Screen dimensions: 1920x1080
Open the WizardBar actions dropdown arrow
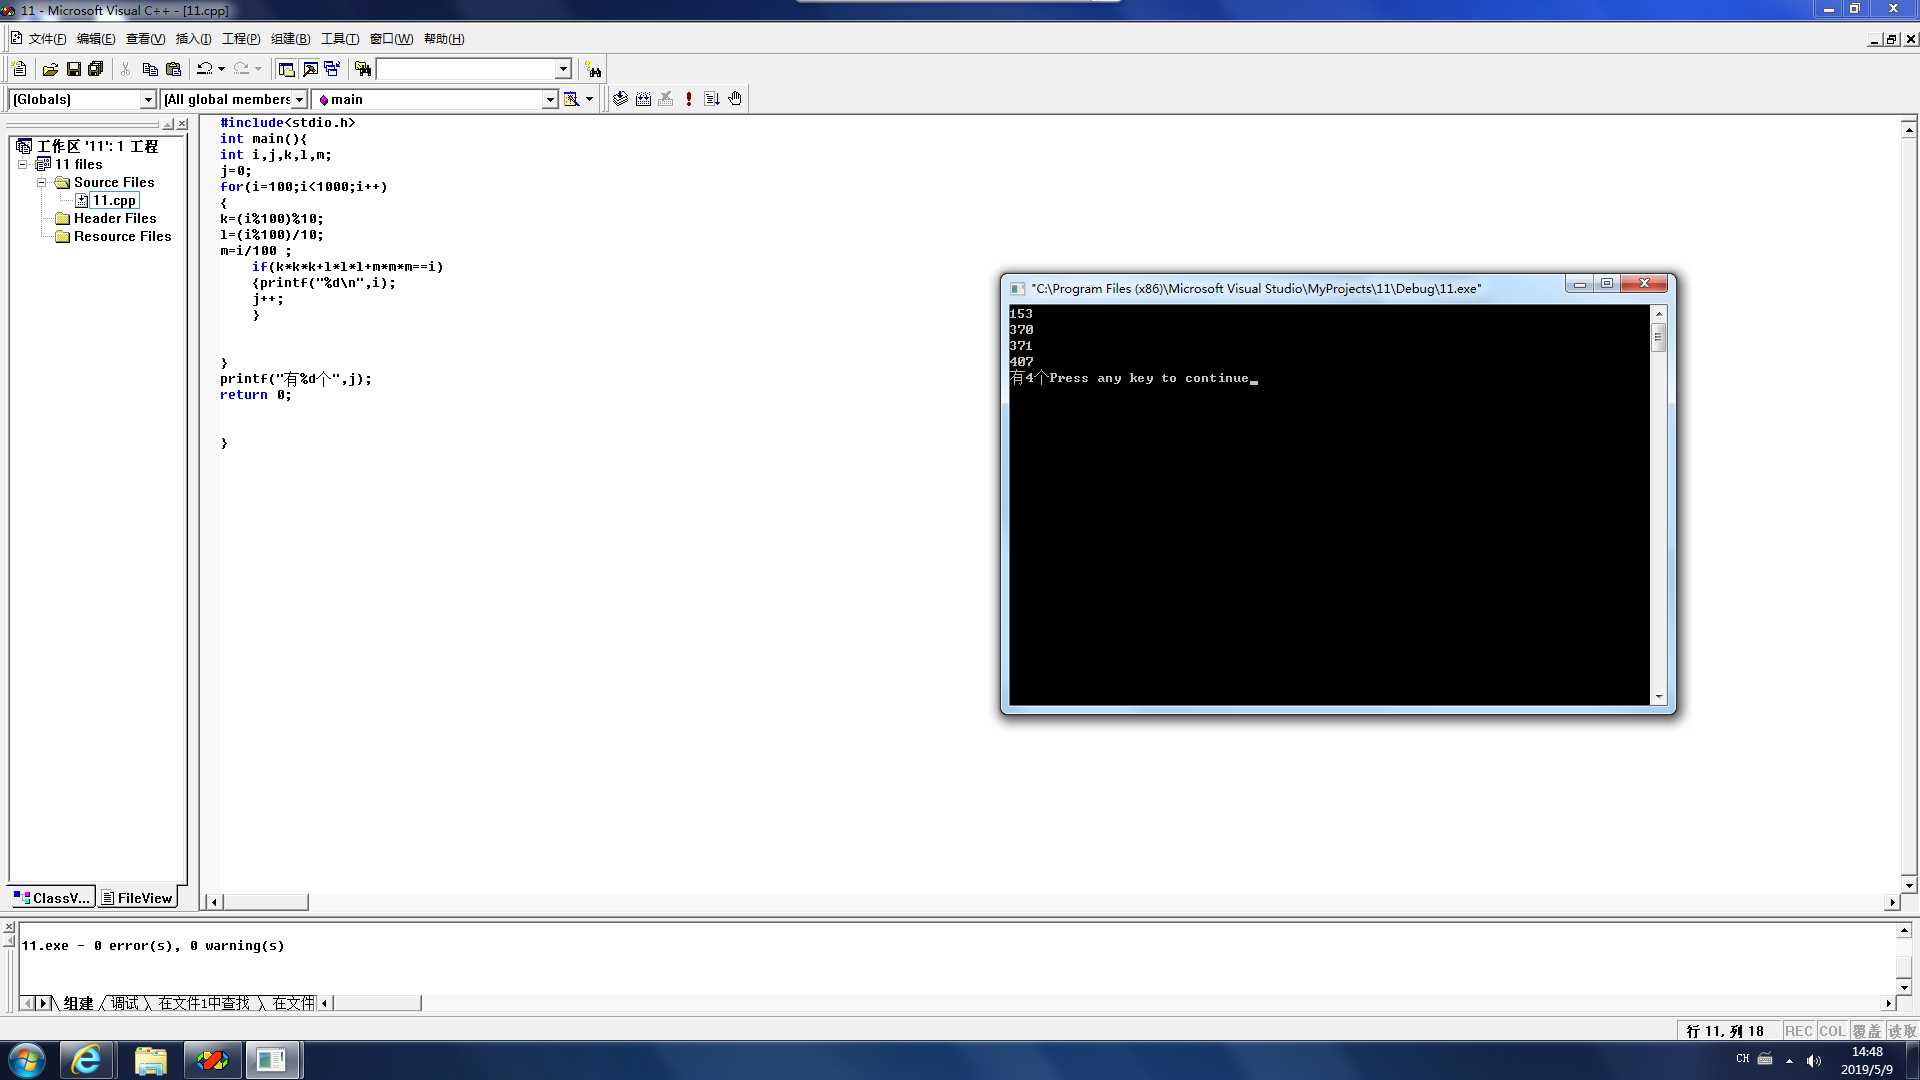coord(589,99)
